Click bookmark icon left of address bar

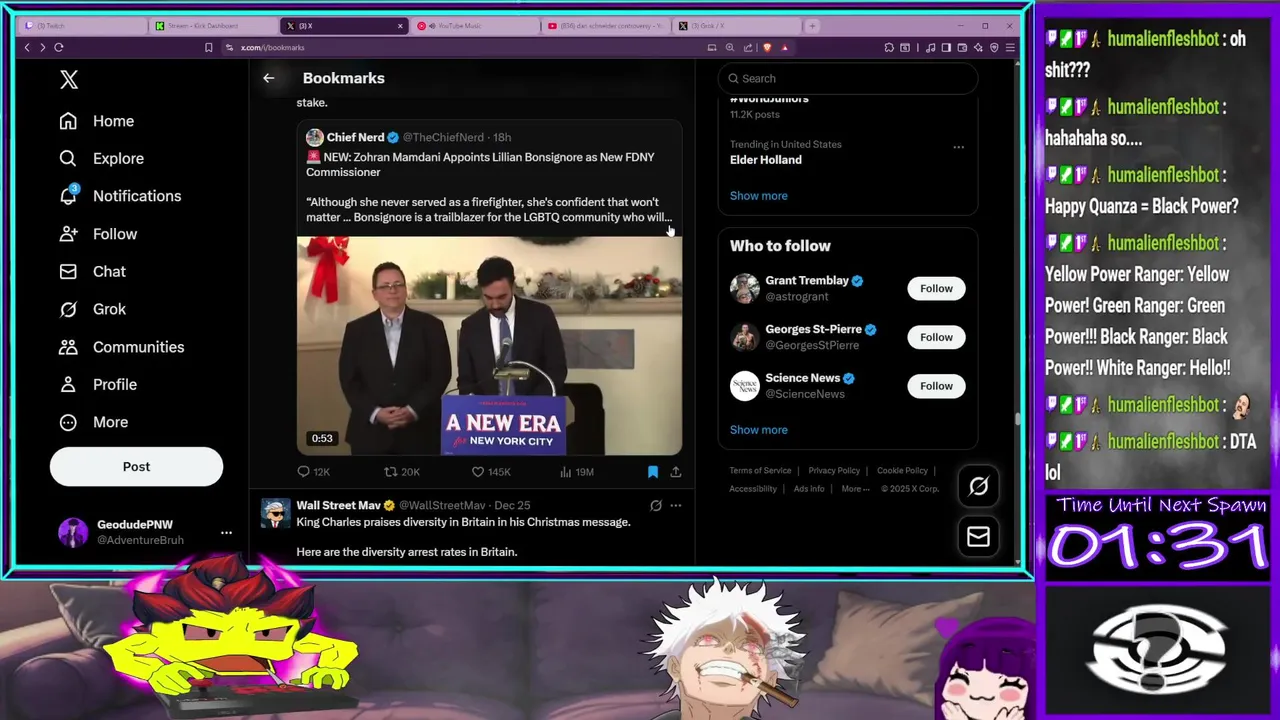[x=208, y=47]
